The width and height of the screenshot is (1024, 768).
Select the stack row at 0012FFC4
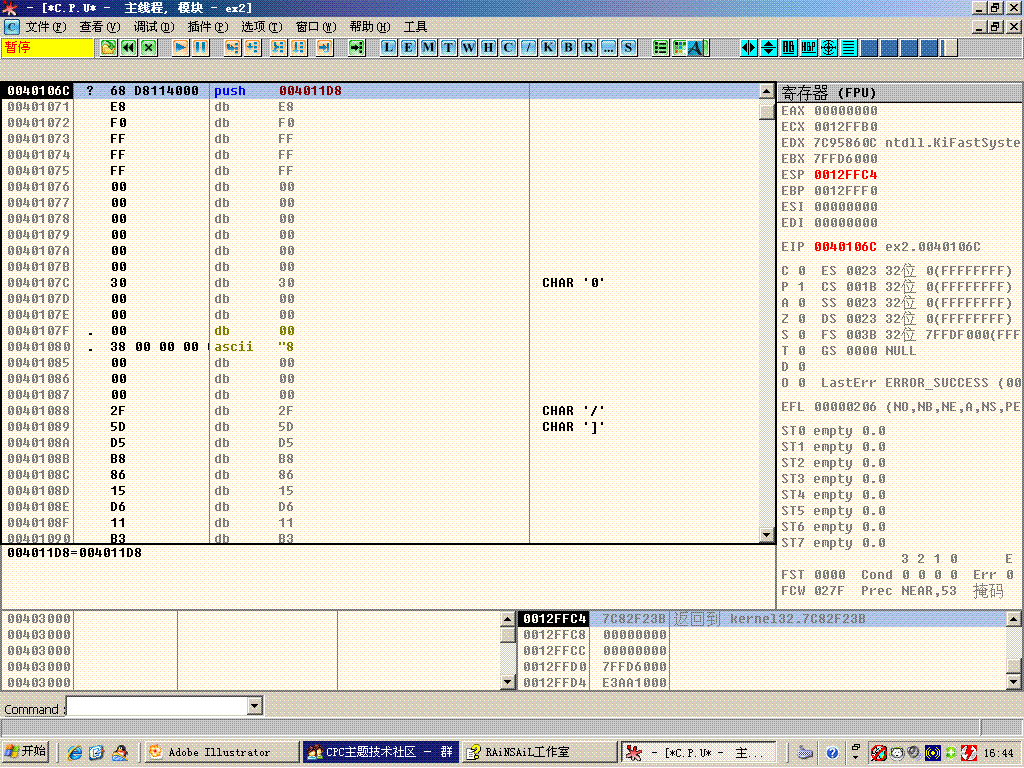(763, 618)
